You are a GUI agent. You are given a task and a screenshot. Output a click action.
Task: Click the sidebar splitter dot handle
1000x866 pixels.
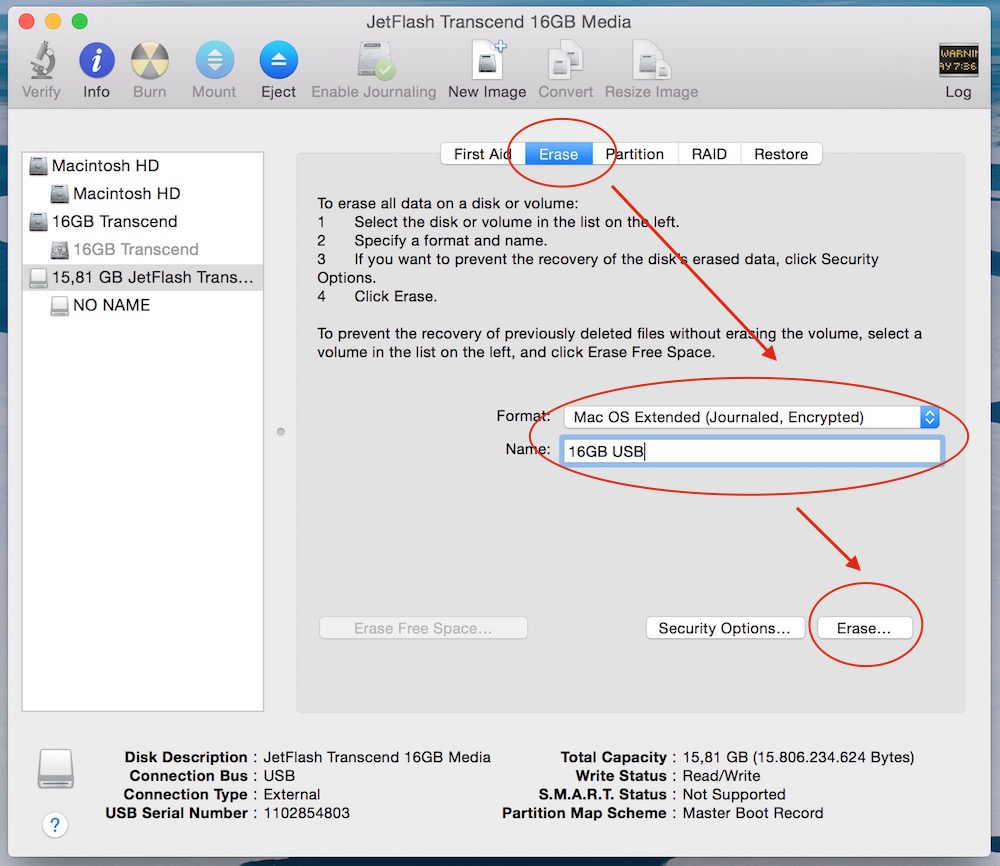pos(281,432)
